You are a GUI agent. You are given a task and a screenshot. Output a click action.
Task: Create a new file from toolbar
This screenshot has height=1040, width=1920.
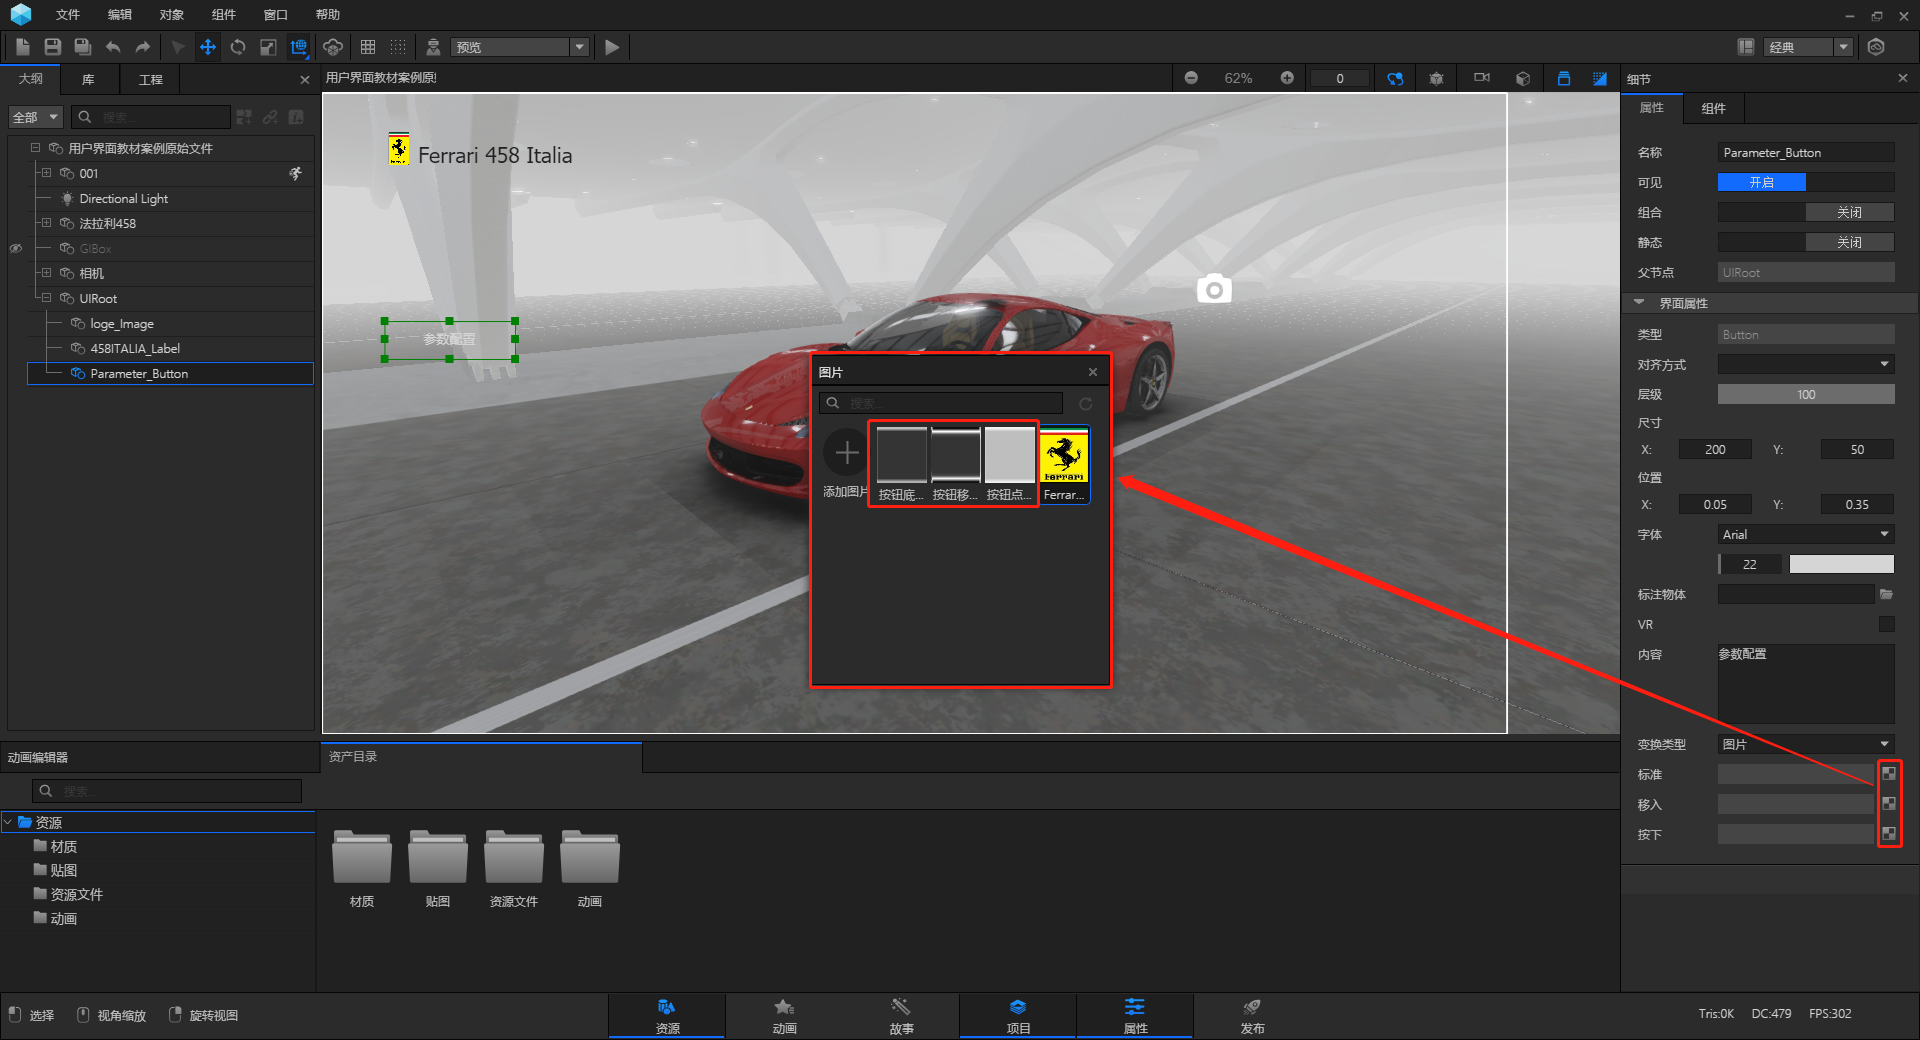[23, 47]
